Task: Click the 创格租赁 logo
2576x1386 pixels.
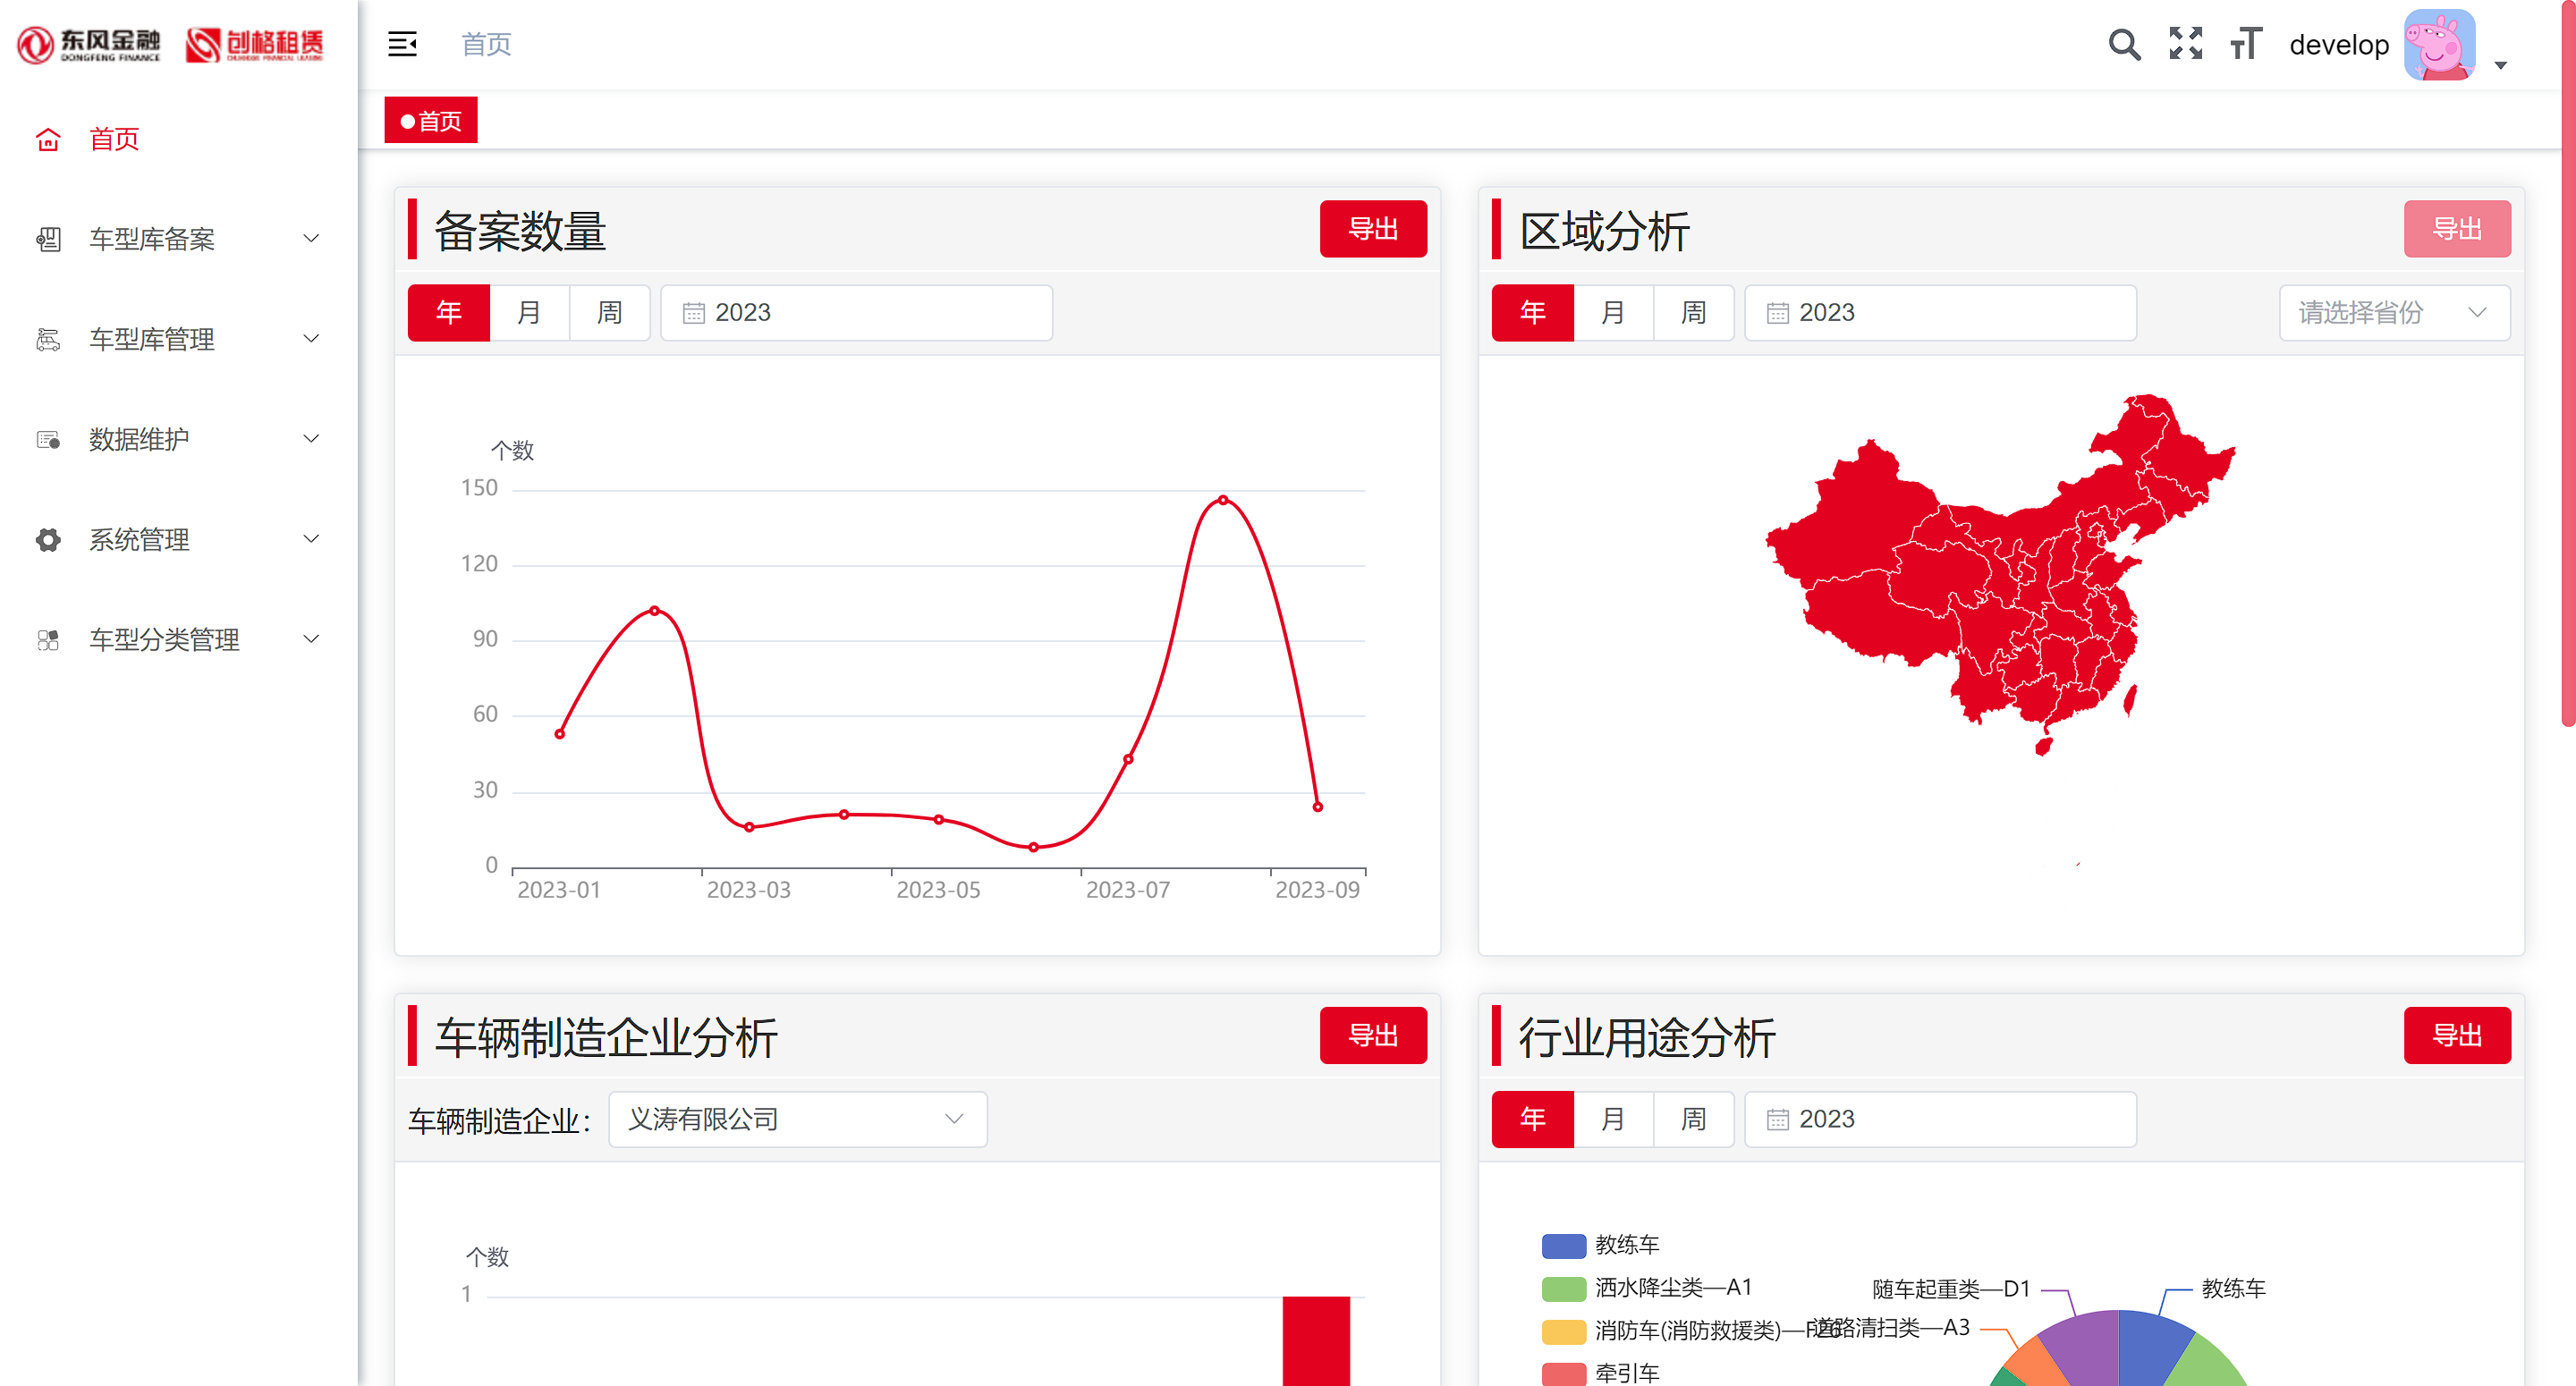Action: tap(255, 44)
